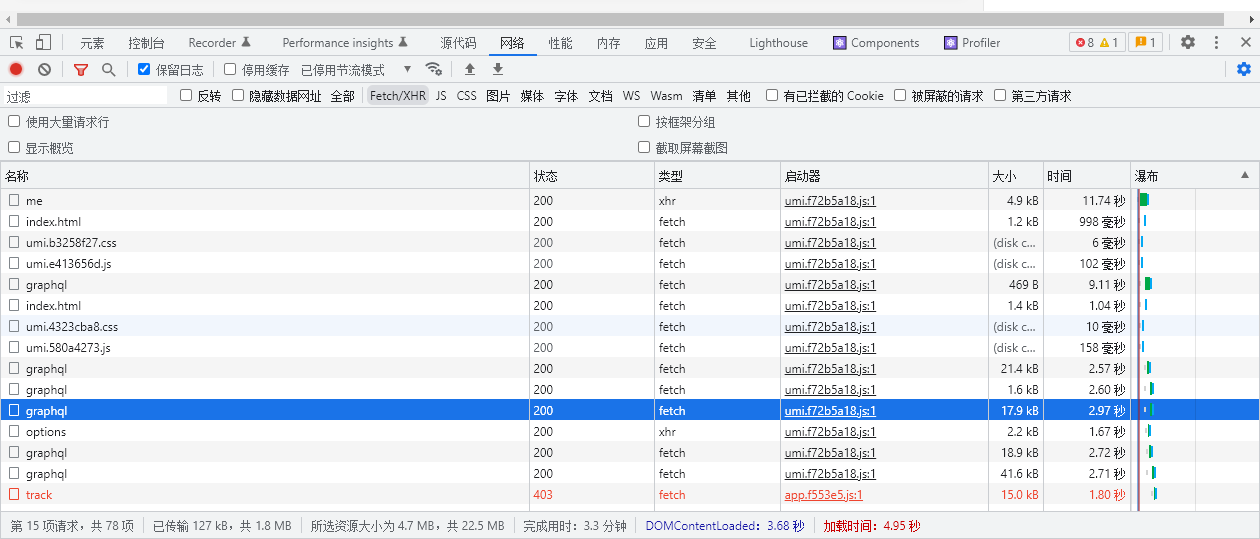Click the 瀑布 column sort arrow
This screenshot has height=539, width=1260.
click(1245, 175)
